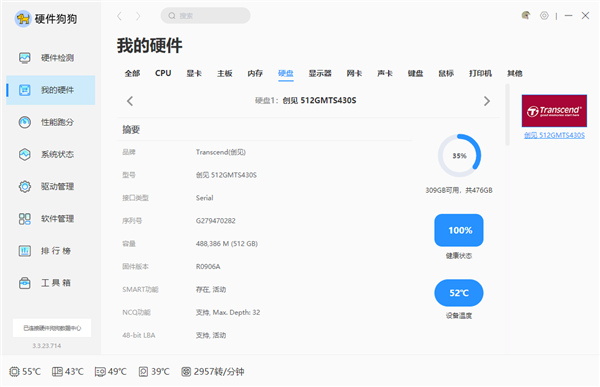600x387 pixels.
Task: Switch to the 主板 tab
Action: [225, 73]
